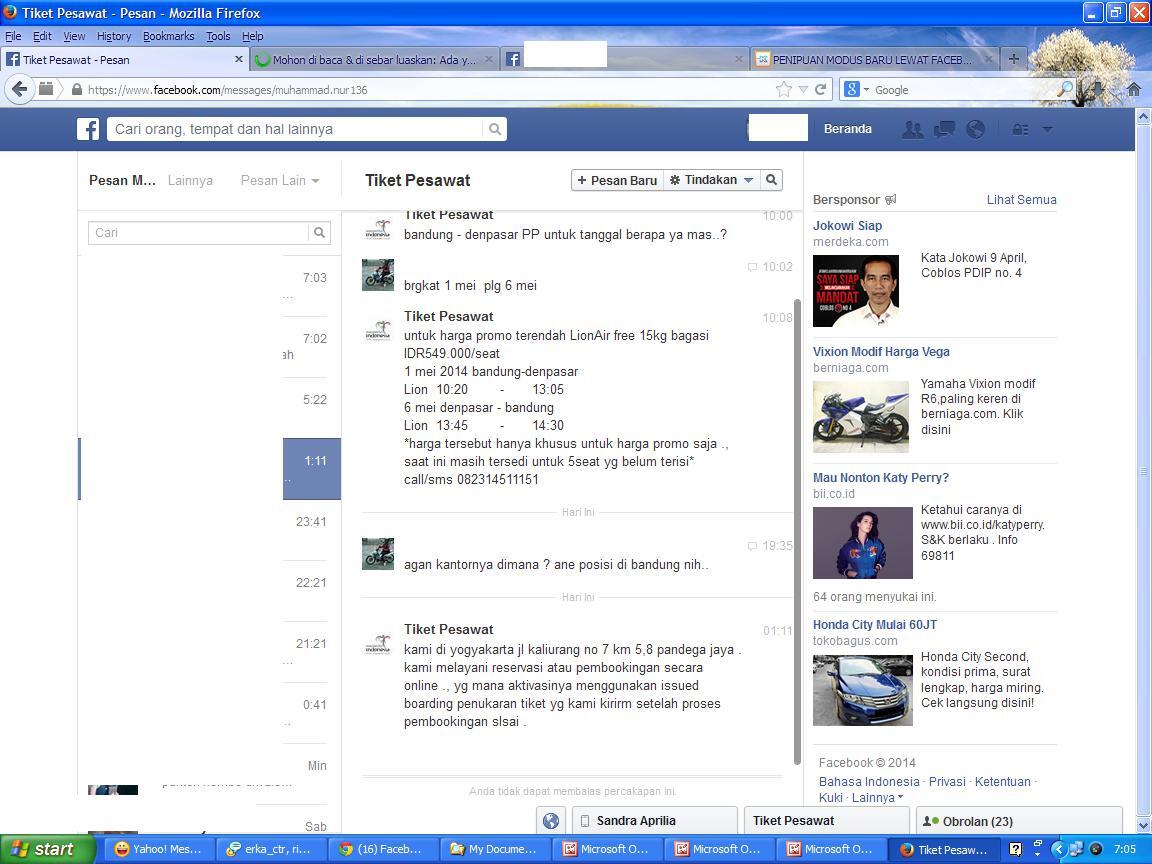
Task: Click the search icon in the conversation header
Action: pos(771,180)
